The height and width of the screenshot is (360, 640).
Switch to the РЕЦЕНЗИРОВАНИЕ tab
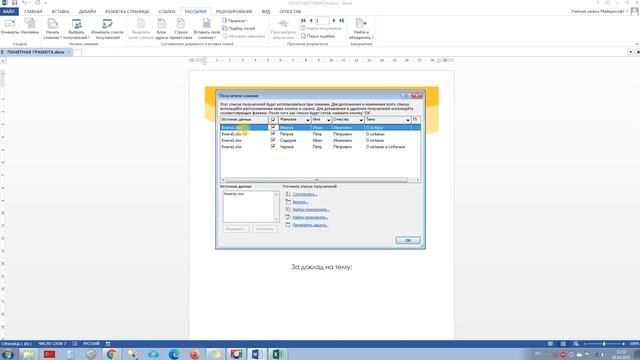pos(234,11)
